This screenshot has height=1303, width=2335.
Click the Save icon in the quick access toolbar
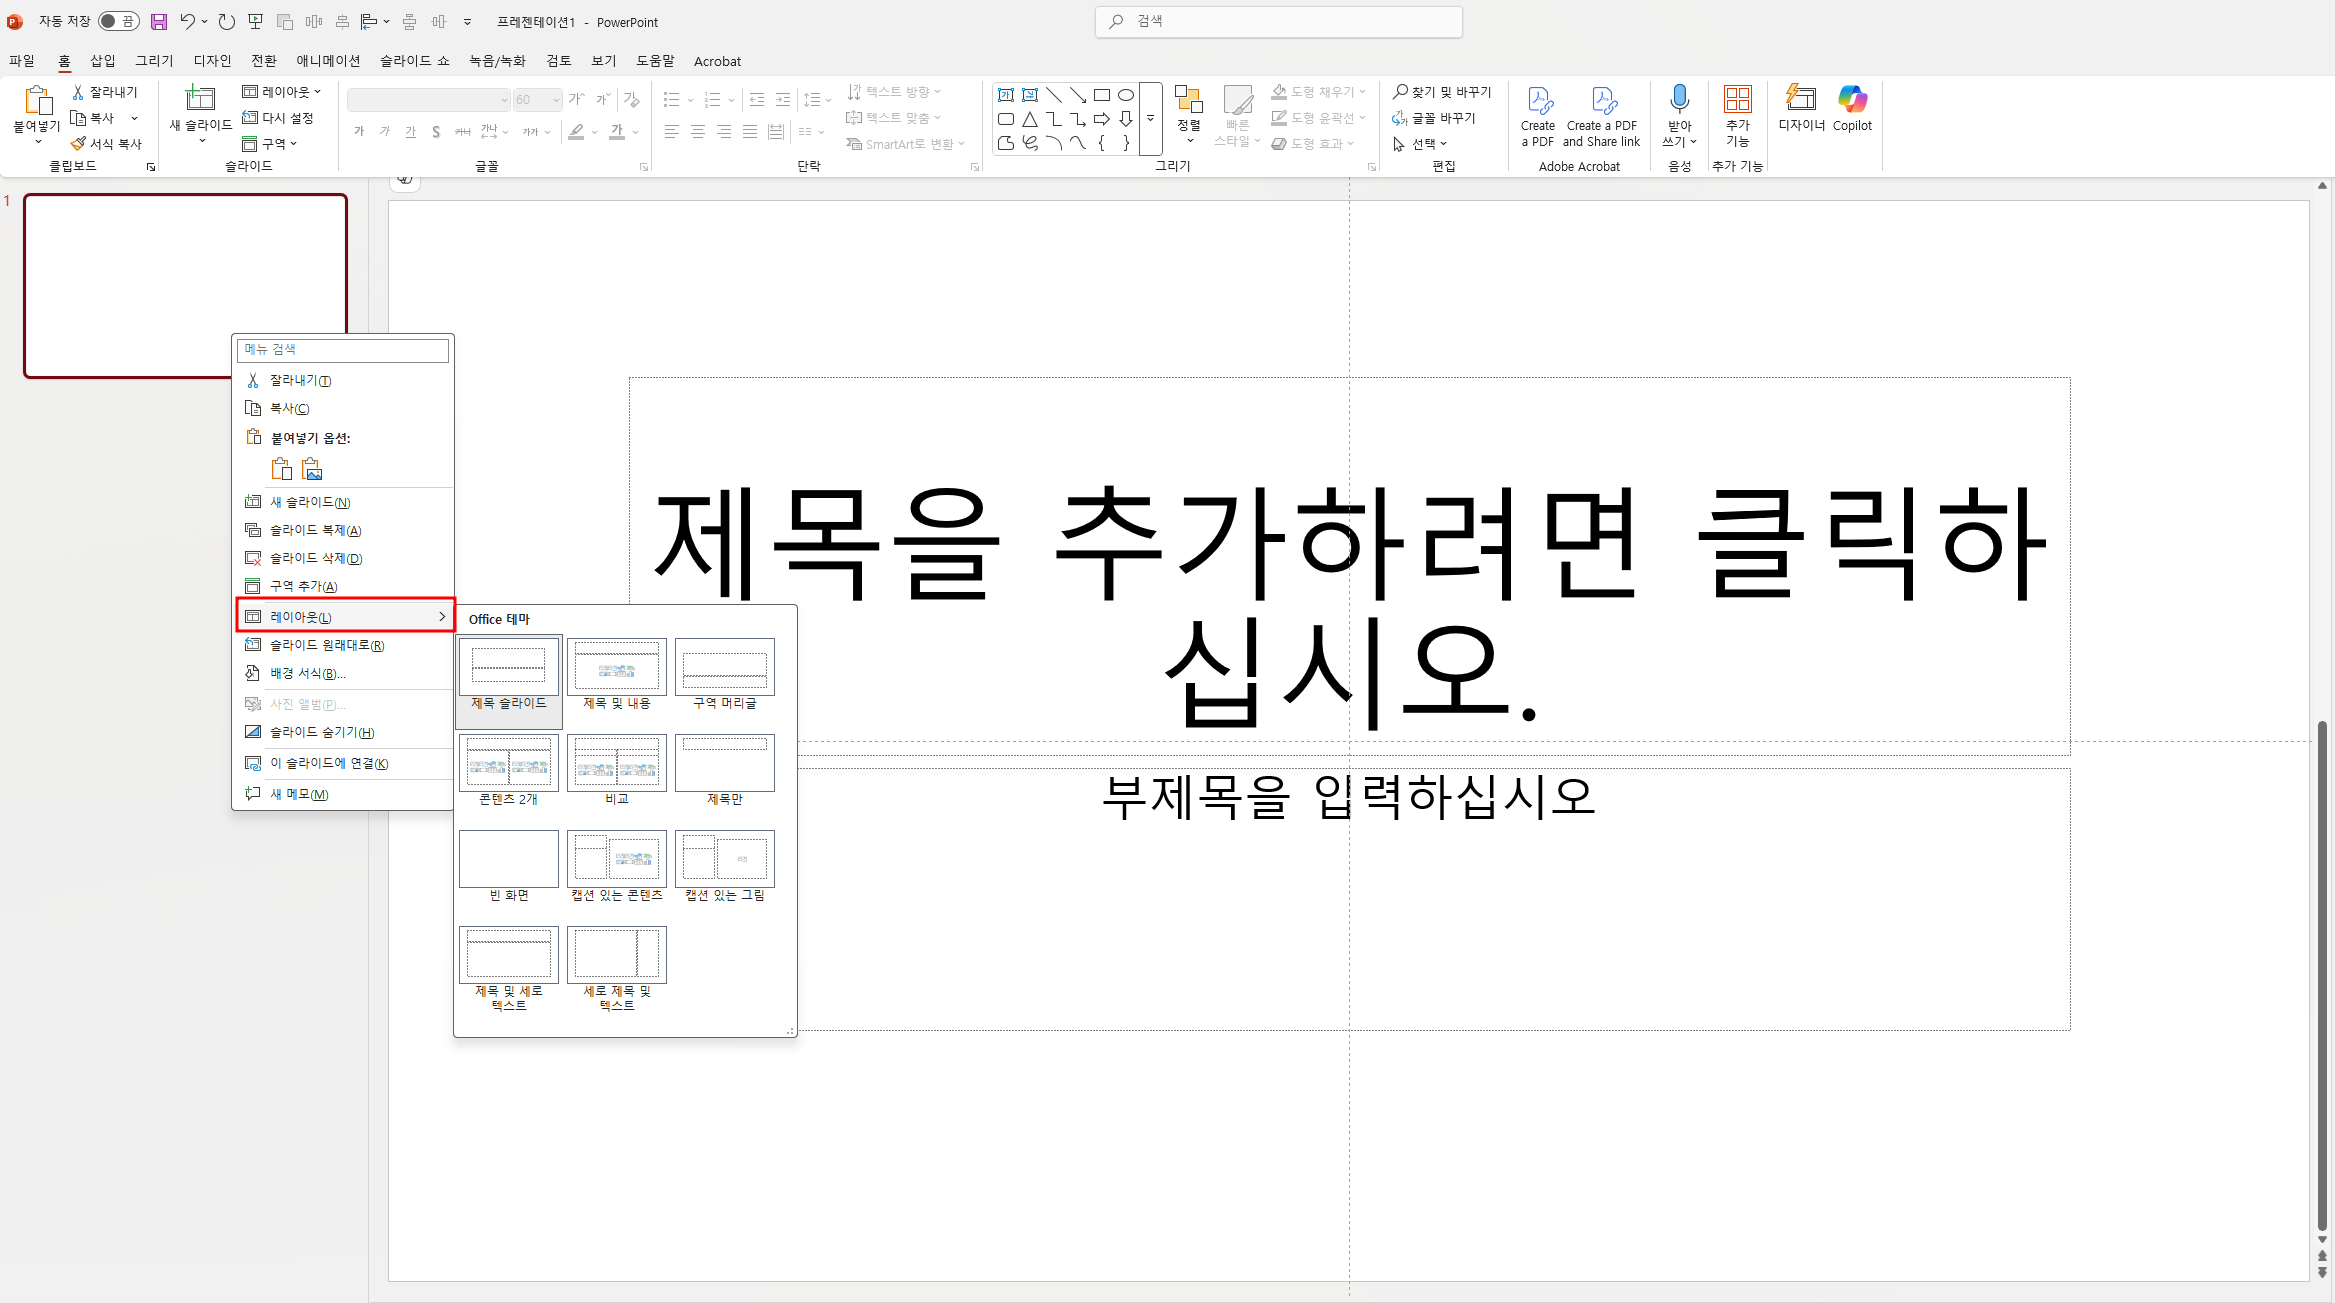(x=159, y=21)
